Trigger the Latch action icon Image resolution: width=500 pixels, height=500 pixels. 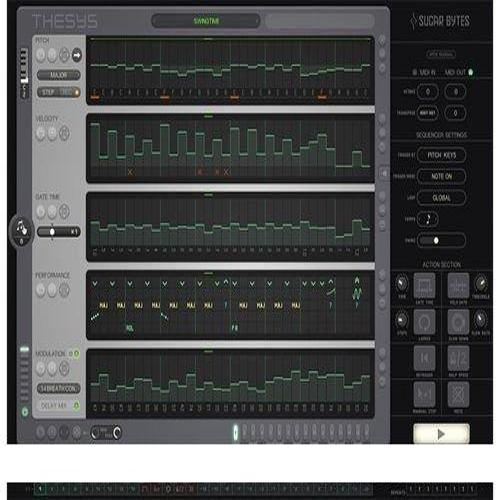click(424, 322)
